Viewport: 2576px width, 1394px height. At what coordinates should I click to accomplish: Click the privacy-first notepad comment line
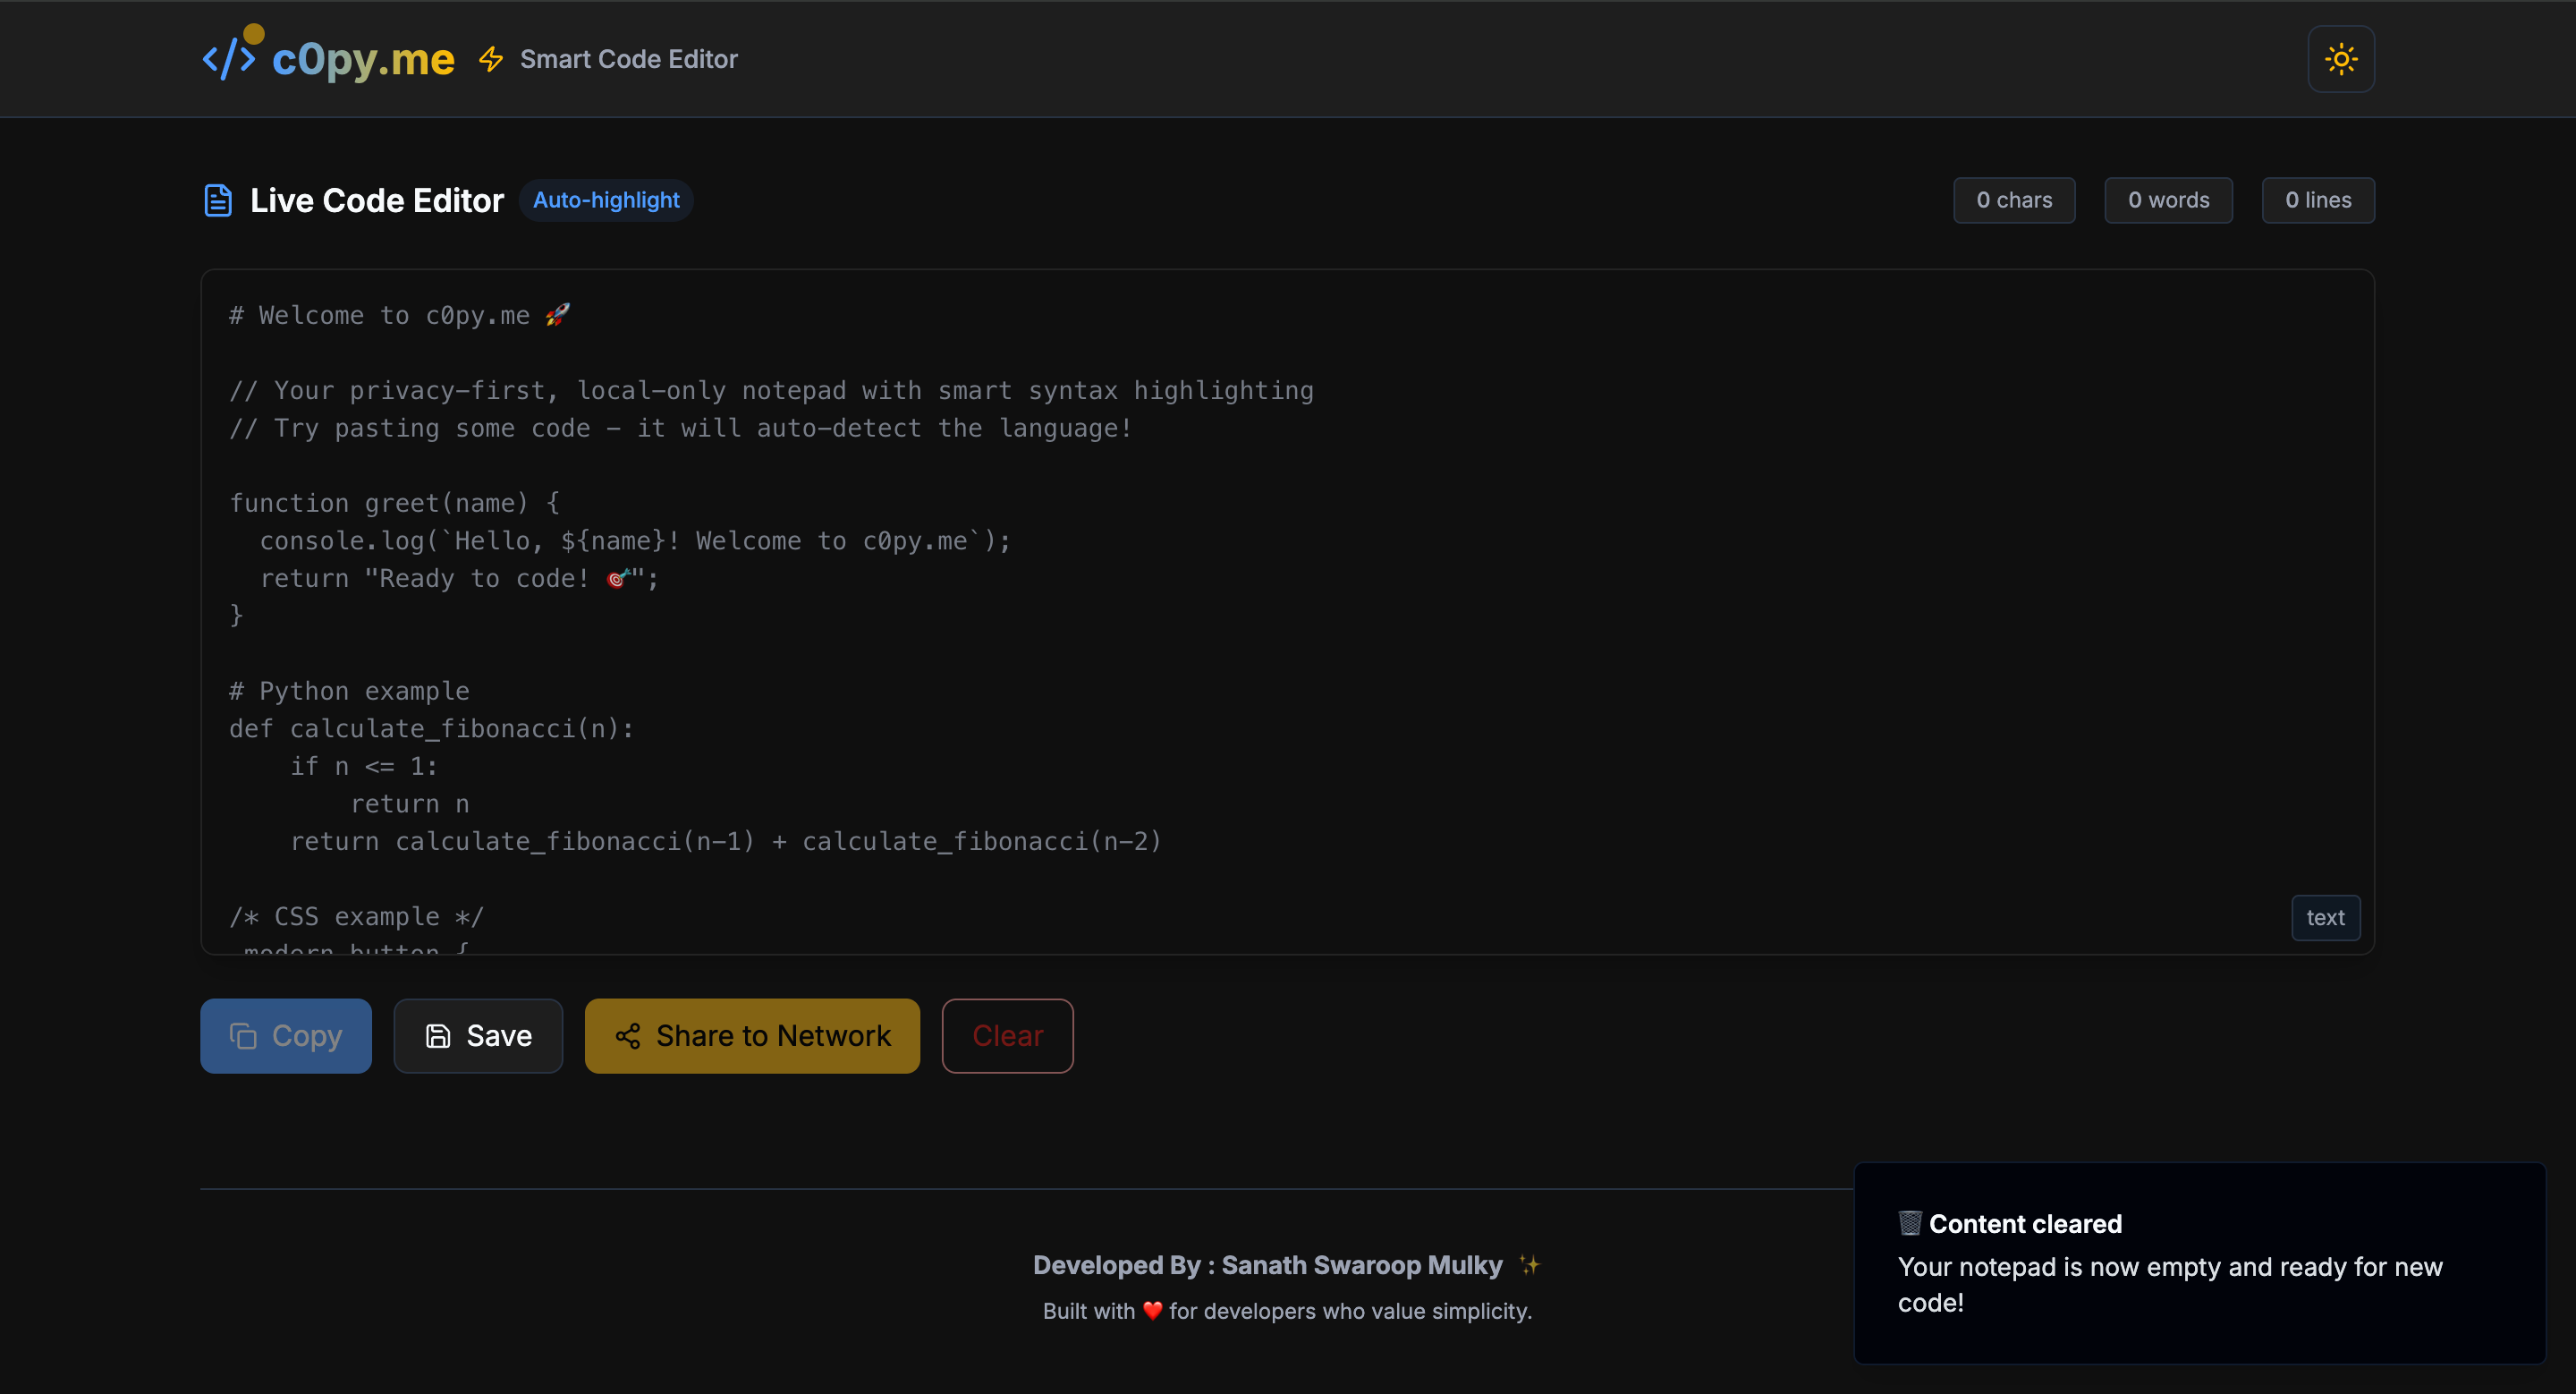click(772, 390)
